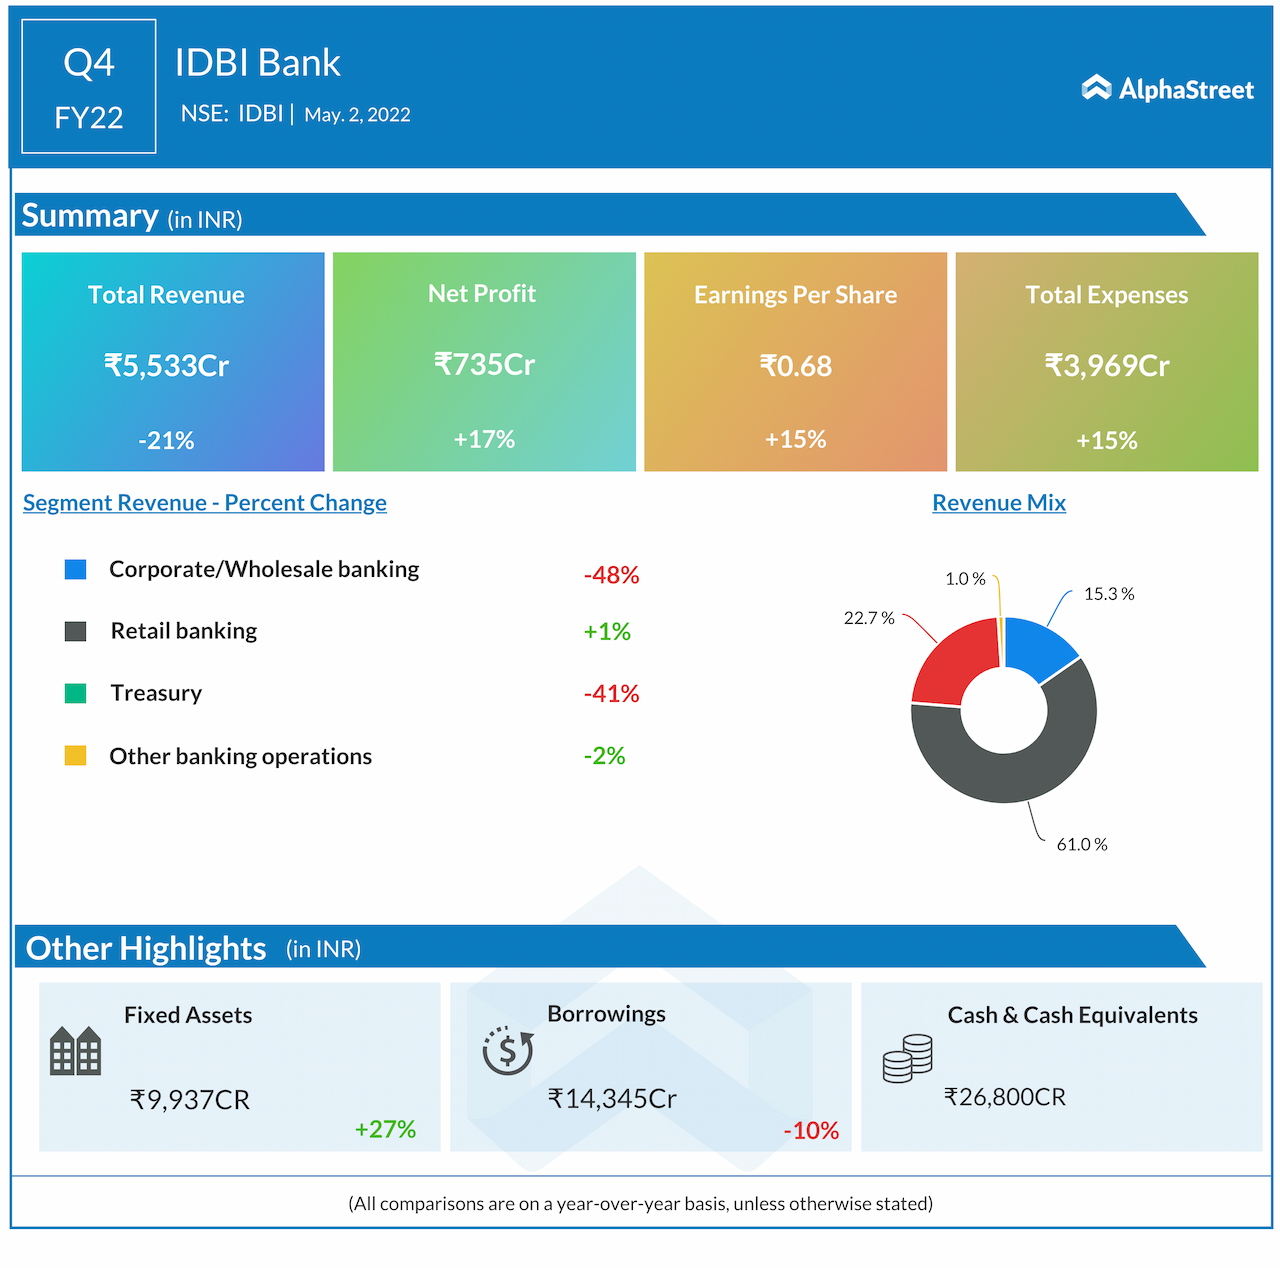Select the Net Profit summary card
The width and height of the screenshot is (1280, 1268).
pyautogui.click(x=484, y=362)
